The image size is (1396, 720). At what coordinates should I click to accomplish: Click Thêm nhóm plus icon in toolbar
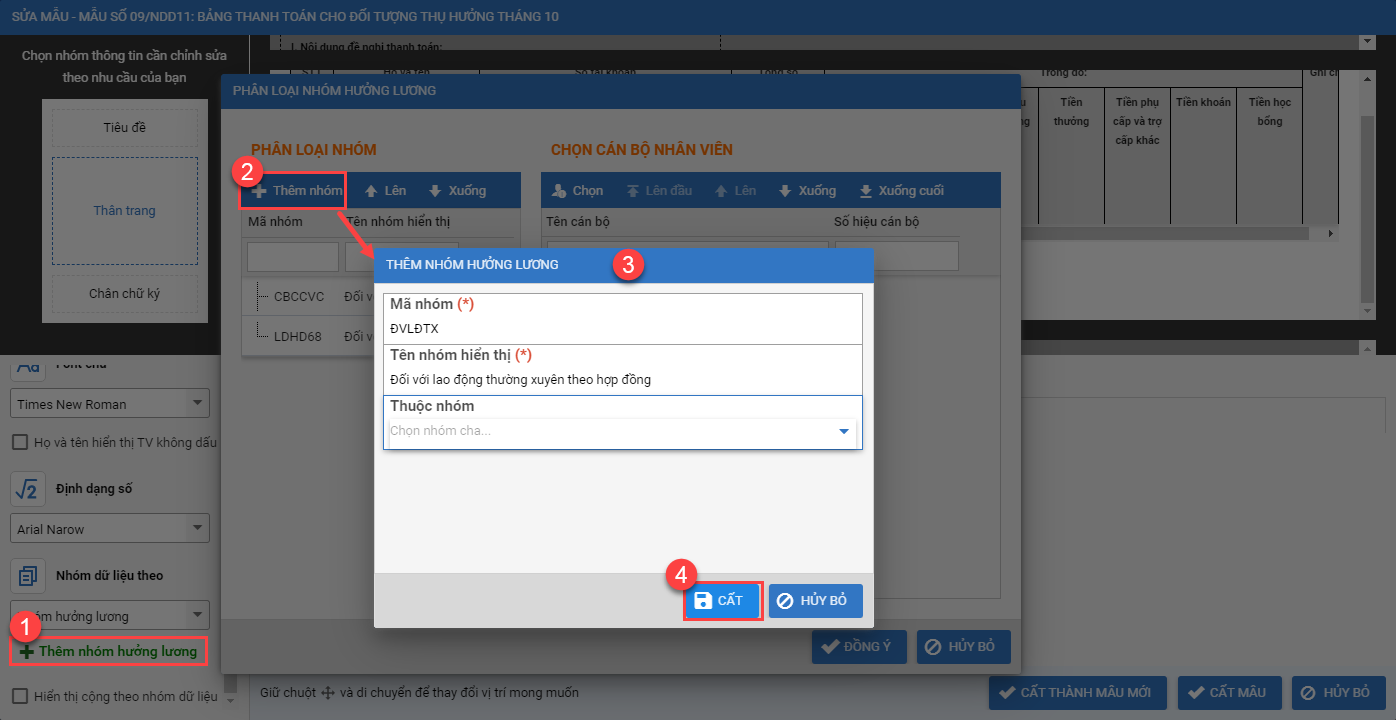click(x=259, y=191)
